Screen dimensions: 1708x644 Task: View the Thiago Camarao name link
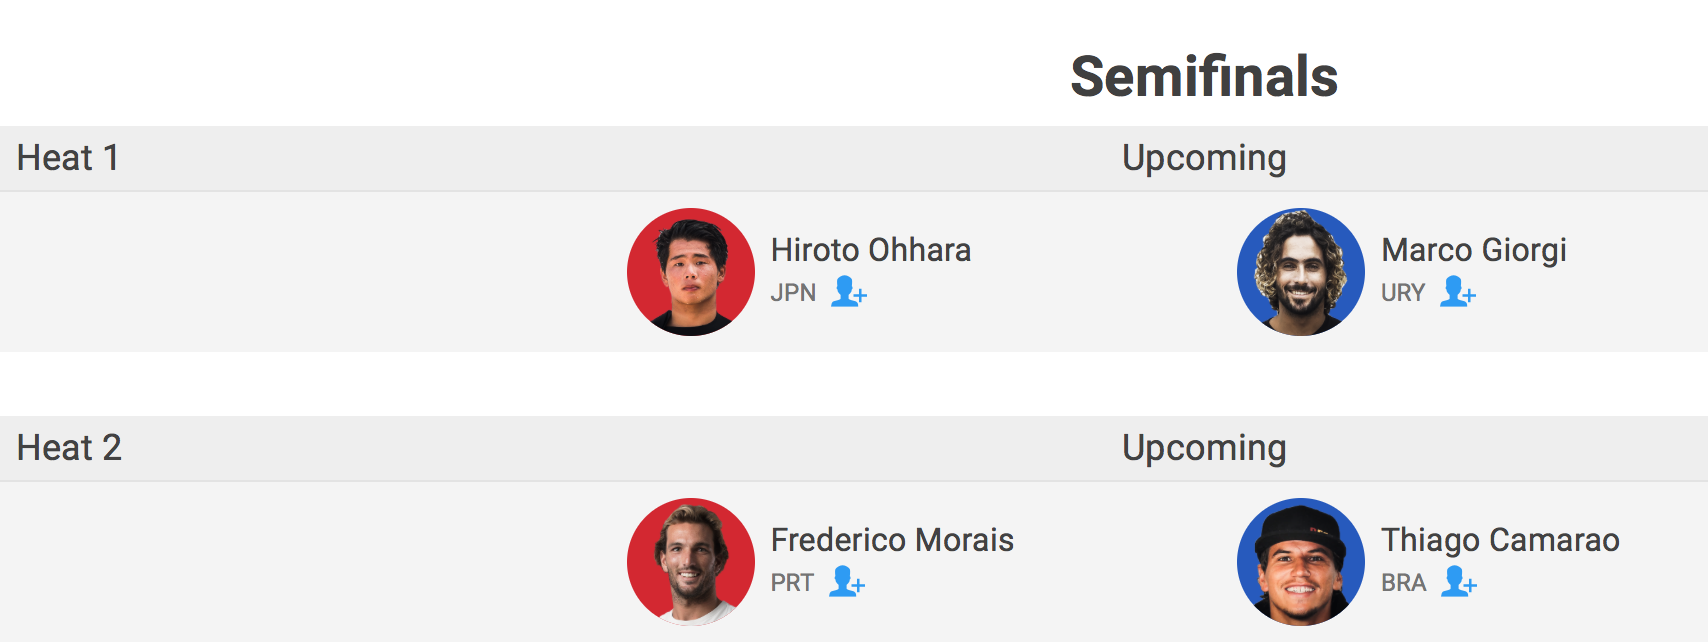(1500, 540)
